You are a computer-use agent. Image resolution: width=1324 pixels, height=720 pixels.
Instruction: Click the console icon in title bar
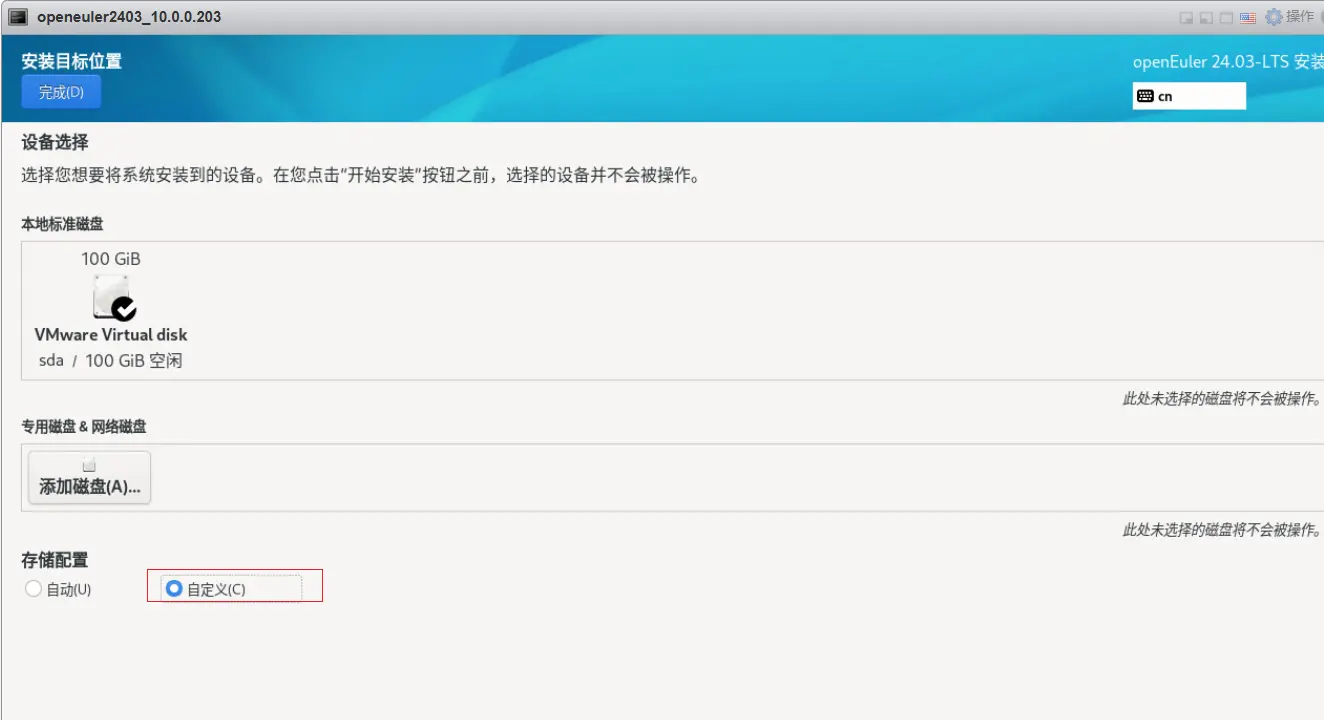(18, 17)
